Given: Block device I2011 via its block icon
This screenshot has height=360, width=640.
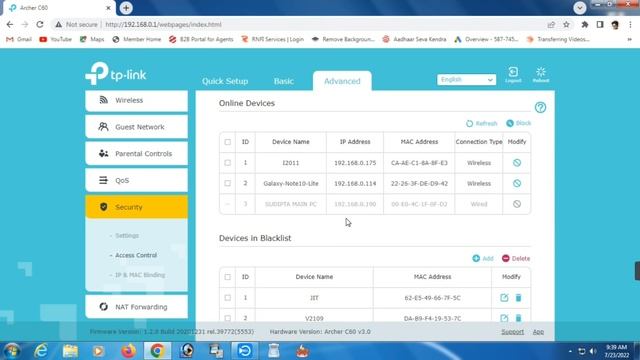Looking at the screenshot, I should [x=517, y=162].
